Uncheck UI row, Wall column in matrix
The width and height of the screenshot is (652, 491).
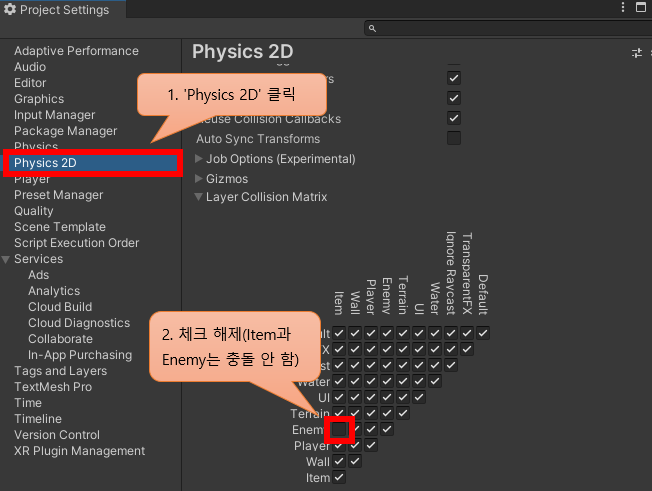pyautogui.click(x=355, y=397)
